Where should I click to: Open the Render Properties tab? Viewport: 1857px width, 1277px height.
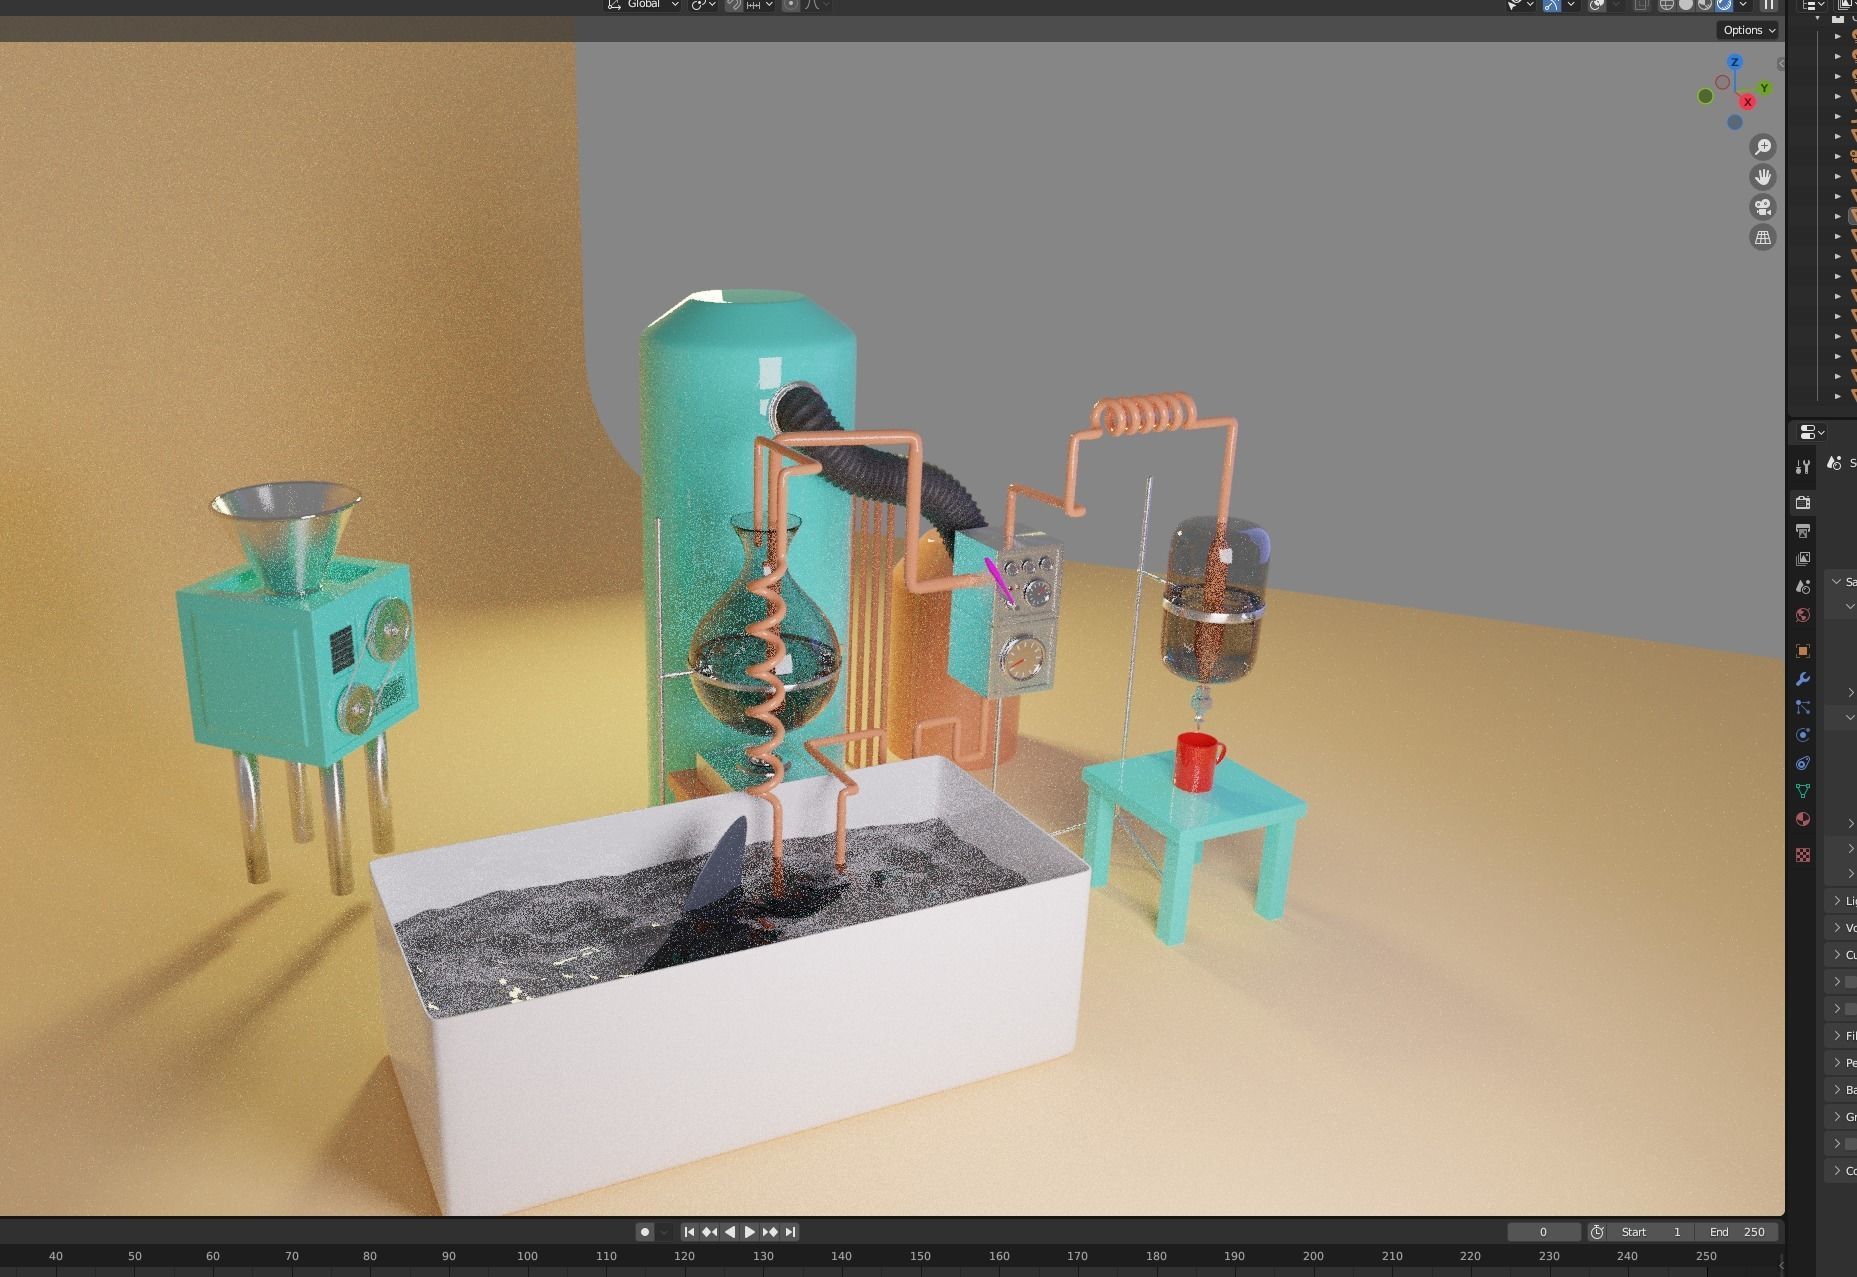[x=1803, y=503]
